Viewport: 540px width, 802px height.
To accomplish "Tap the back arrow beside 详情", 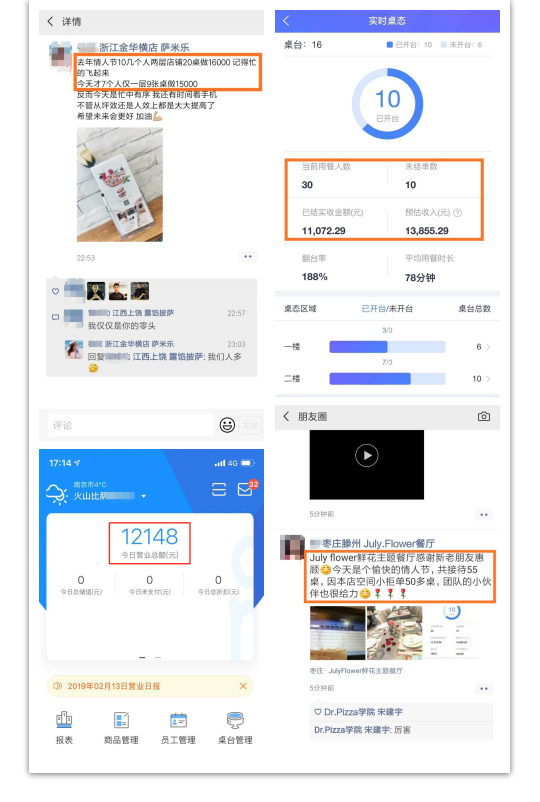I will coord(50,21).
